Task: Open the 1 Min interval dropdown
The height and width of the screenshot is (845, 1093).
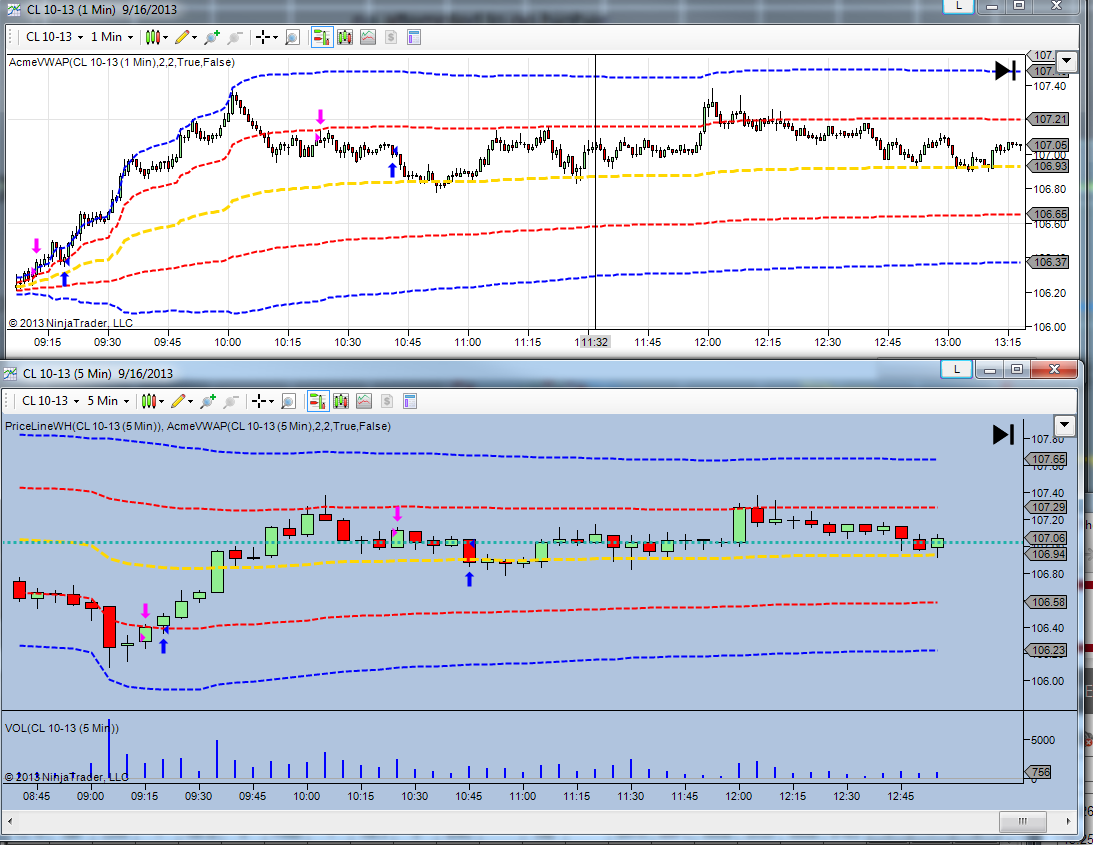Action: 112,37
